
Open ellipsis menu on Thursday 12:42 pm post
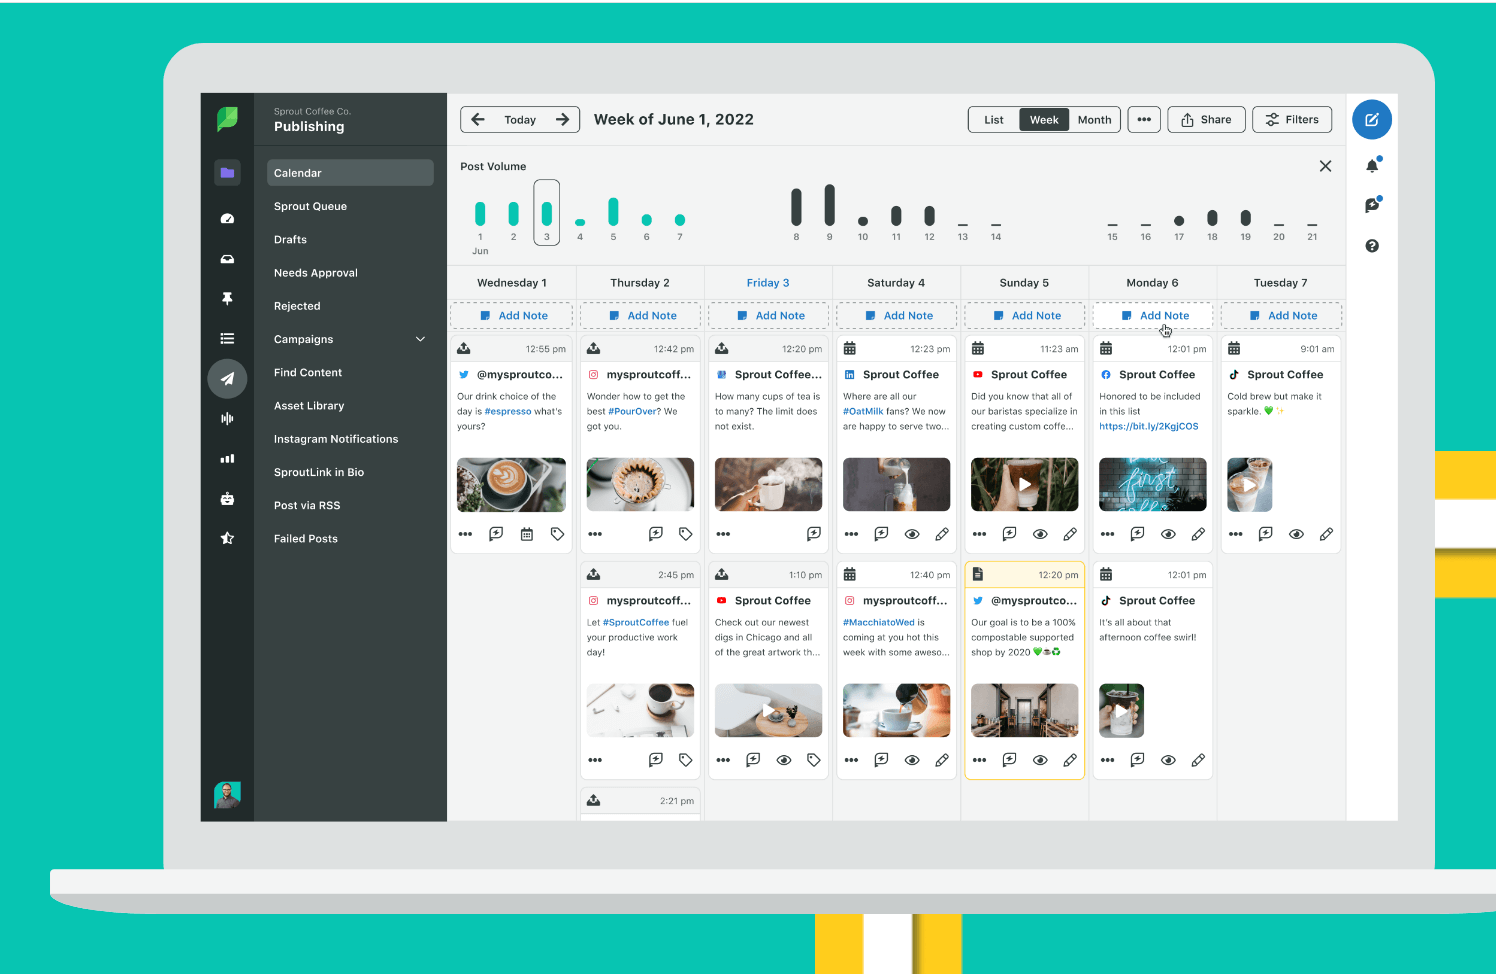pyautogui.click(x=595, y=534)
